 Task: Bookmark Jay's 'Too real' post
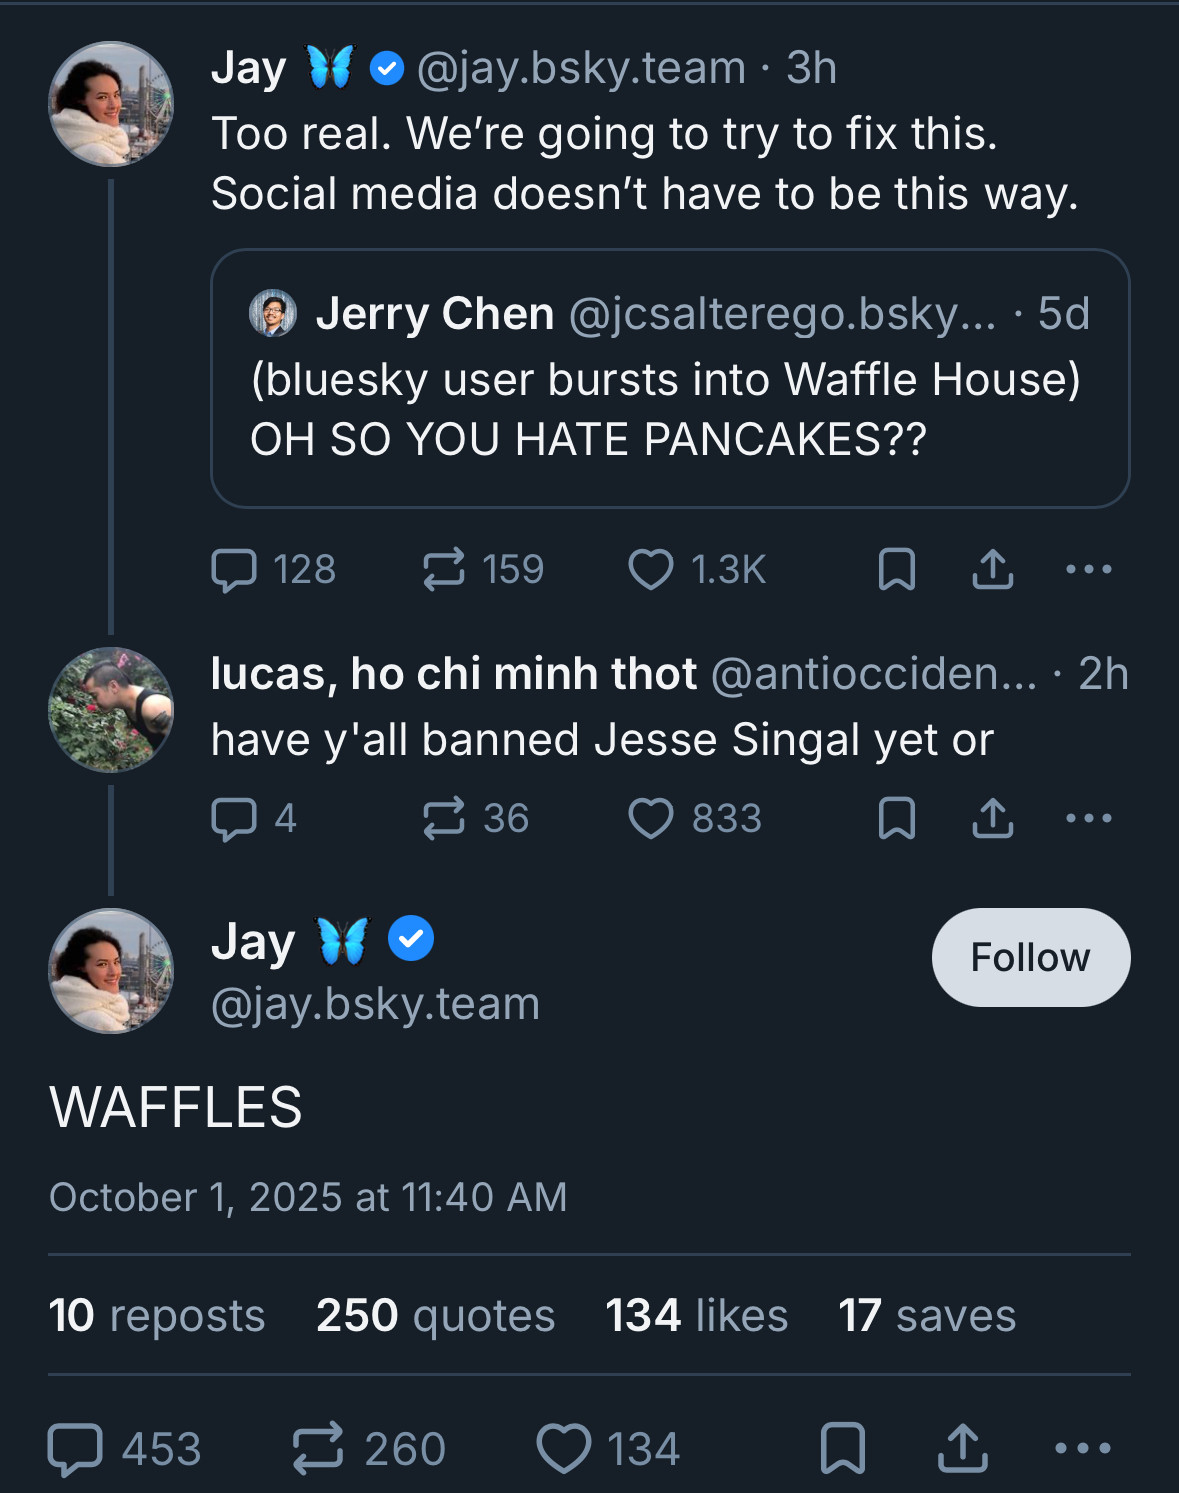coord(896,570)
